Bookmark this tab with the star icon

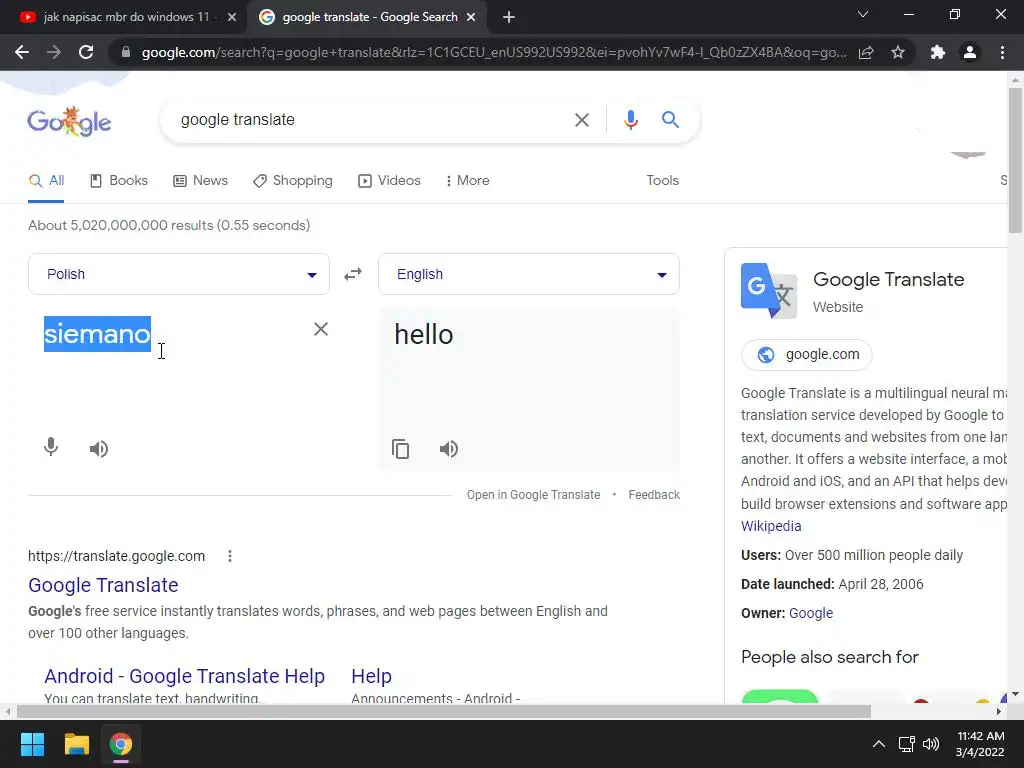[x=898, y=52]
